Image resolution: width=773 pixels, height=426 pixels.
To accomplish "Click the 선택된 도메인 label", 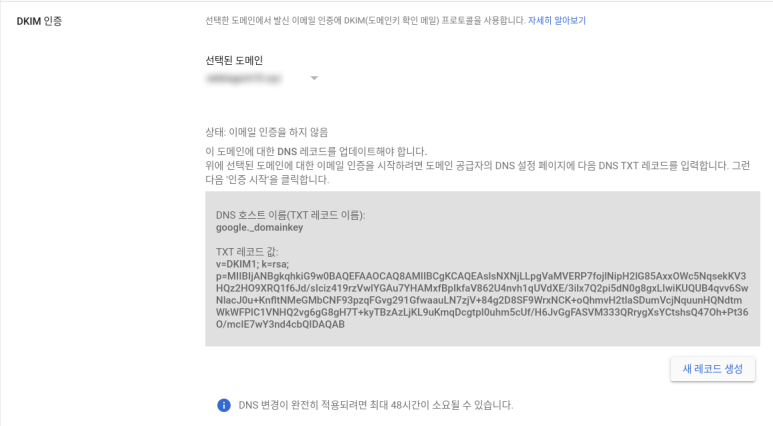I will pos(234,60).
